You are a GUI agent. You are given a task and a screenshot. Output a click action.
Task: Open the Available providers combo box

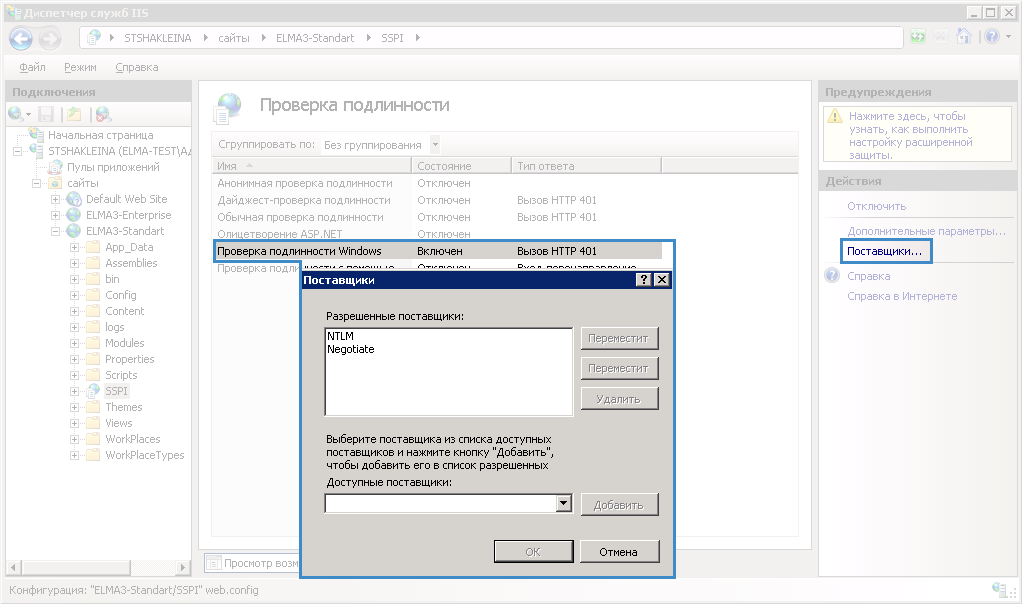point(563,504)
